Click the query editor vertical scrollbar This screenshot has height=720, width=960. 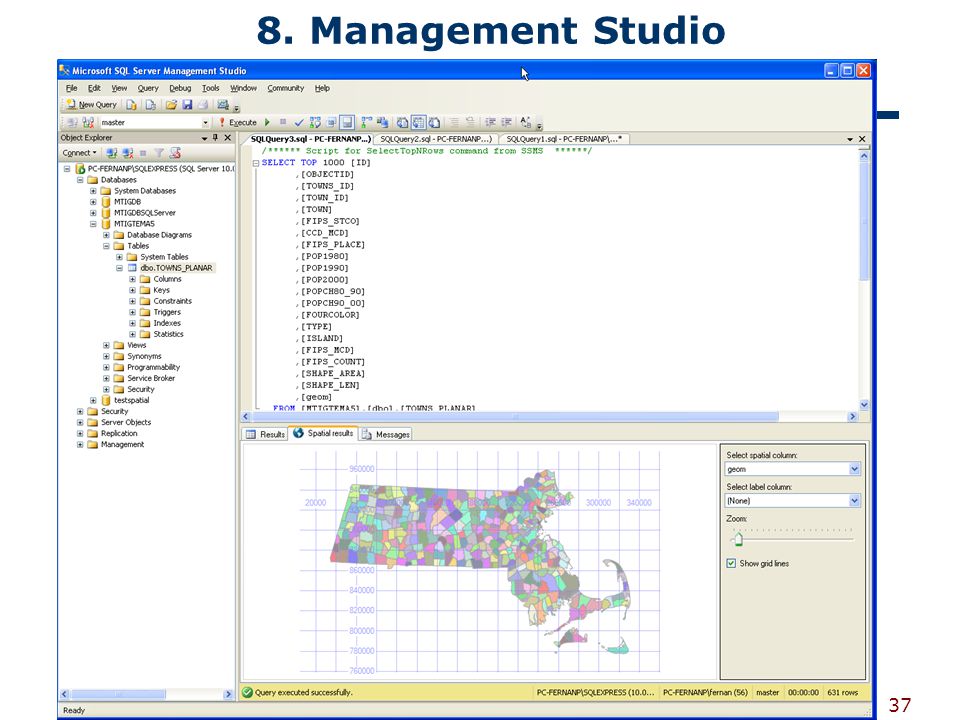pos(864,221)
